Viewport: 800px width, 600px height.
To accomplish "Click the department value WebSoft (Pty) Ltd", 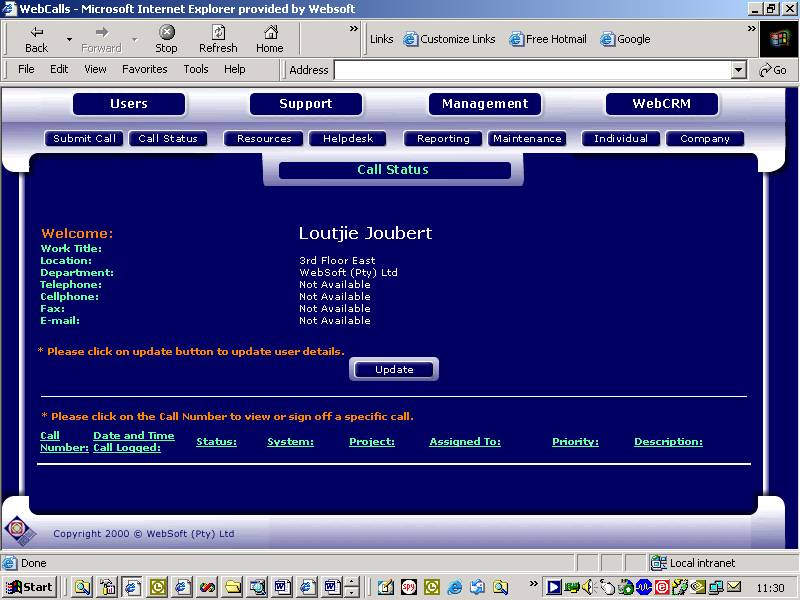I will [348, 273].
